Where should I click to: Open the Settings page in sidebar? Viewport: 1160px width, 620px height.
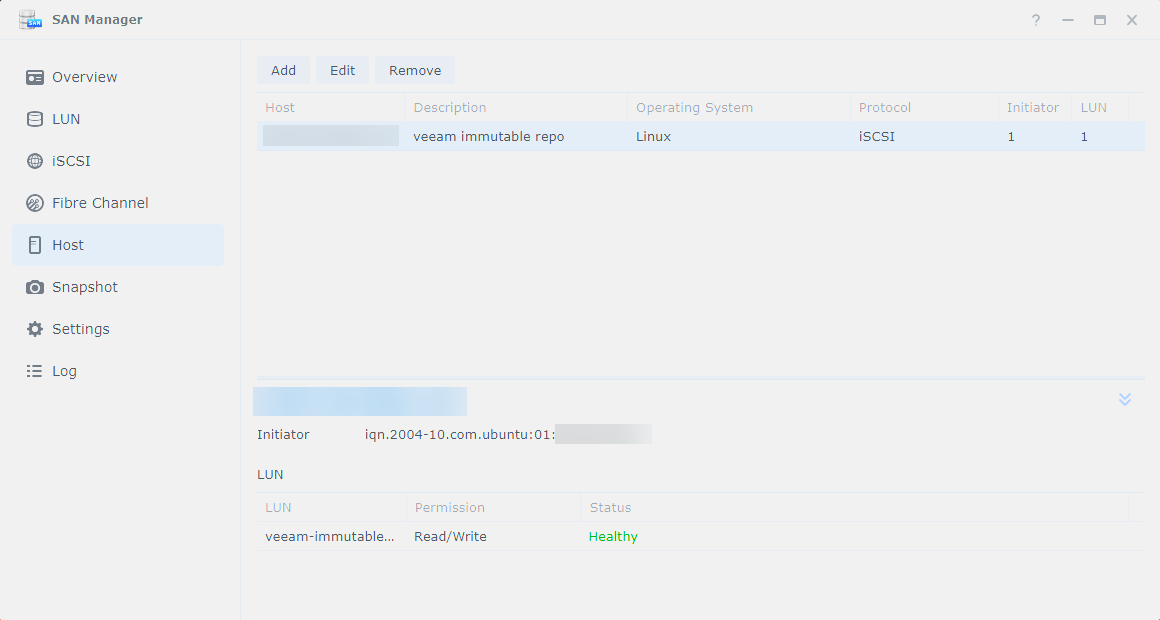(x=81, y=329)
